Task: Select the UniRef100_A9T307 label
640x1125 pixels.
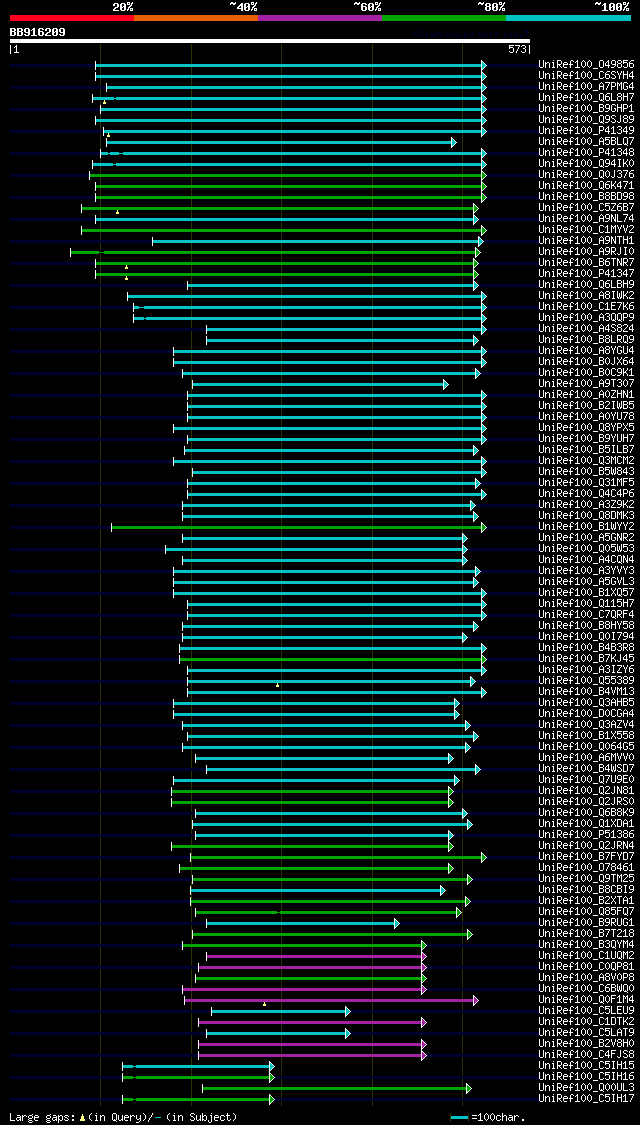Action: (x=586, y=385)
